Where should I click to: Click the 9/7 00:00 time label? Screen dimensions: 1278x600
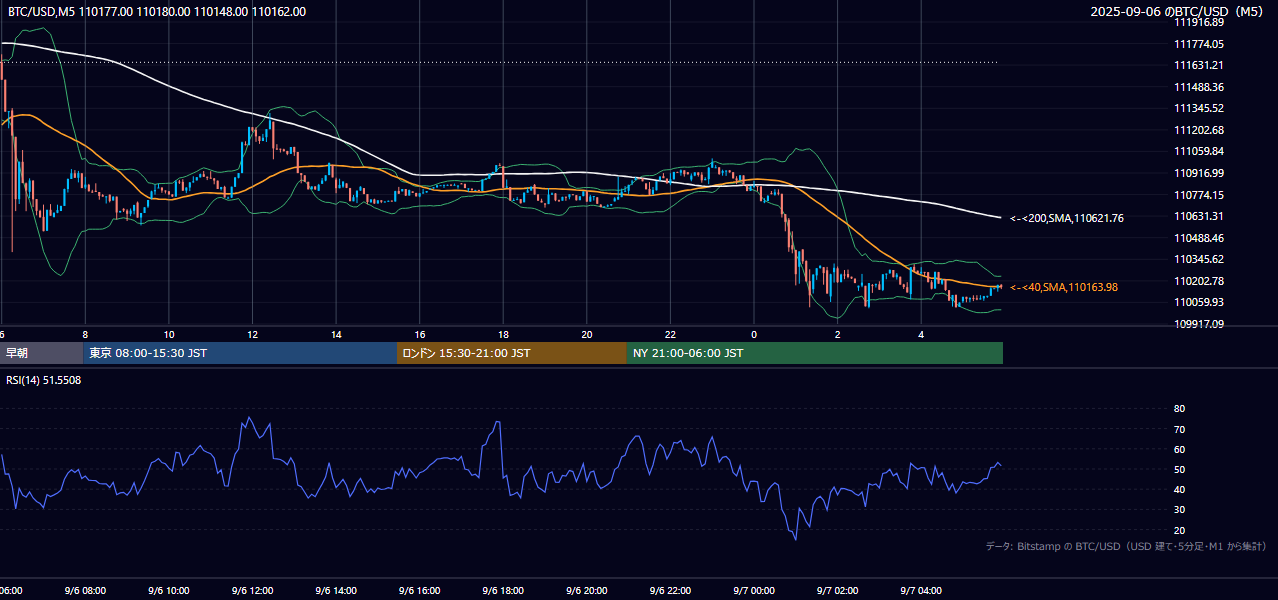click(x=754, y=591)
